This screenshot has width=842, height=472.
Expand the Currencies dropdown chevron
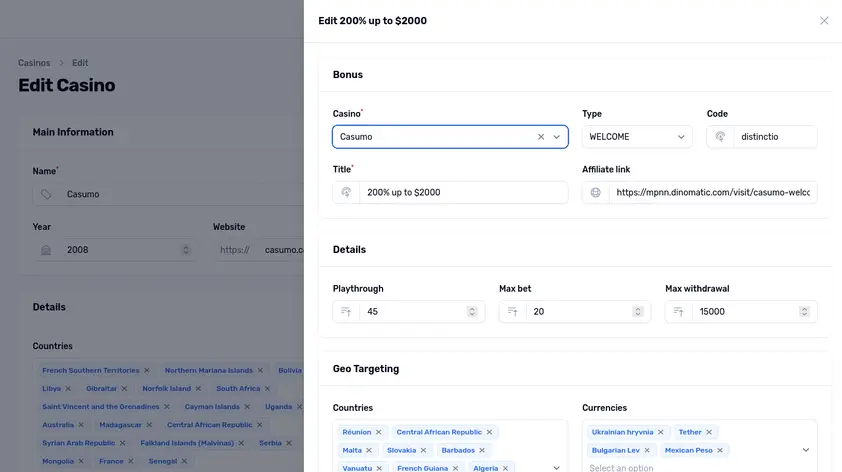coord(806,450)
